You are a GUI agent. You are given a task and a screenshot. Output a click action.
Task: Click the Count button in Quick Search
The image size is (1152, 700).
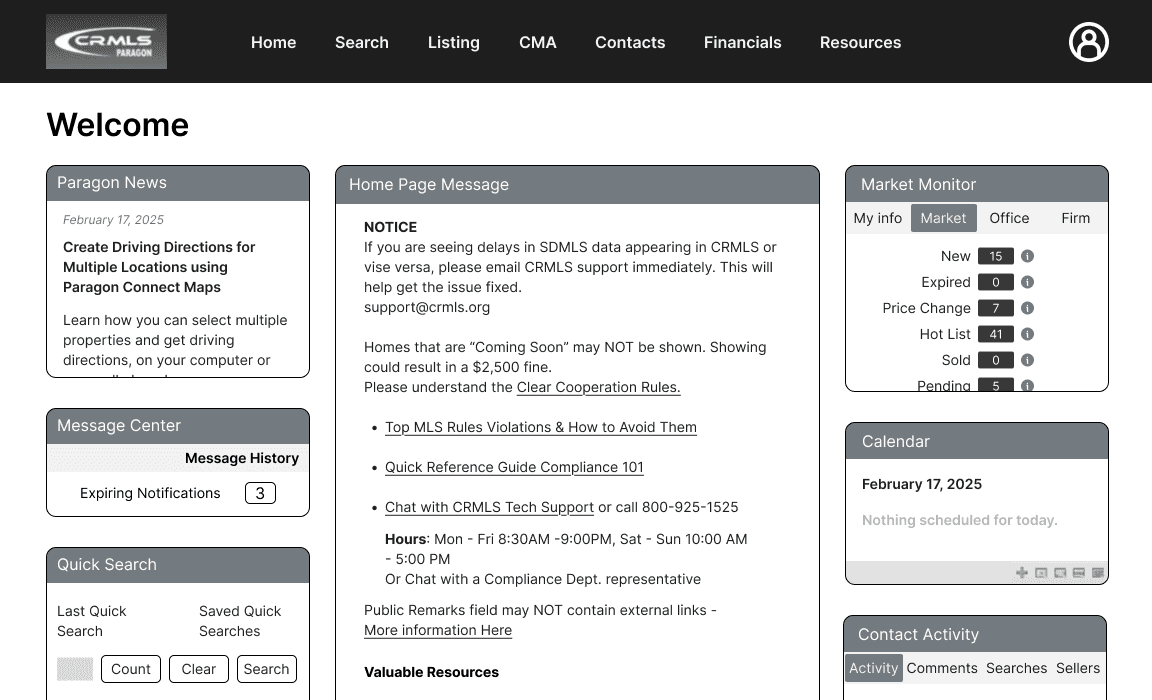point(131,669)
